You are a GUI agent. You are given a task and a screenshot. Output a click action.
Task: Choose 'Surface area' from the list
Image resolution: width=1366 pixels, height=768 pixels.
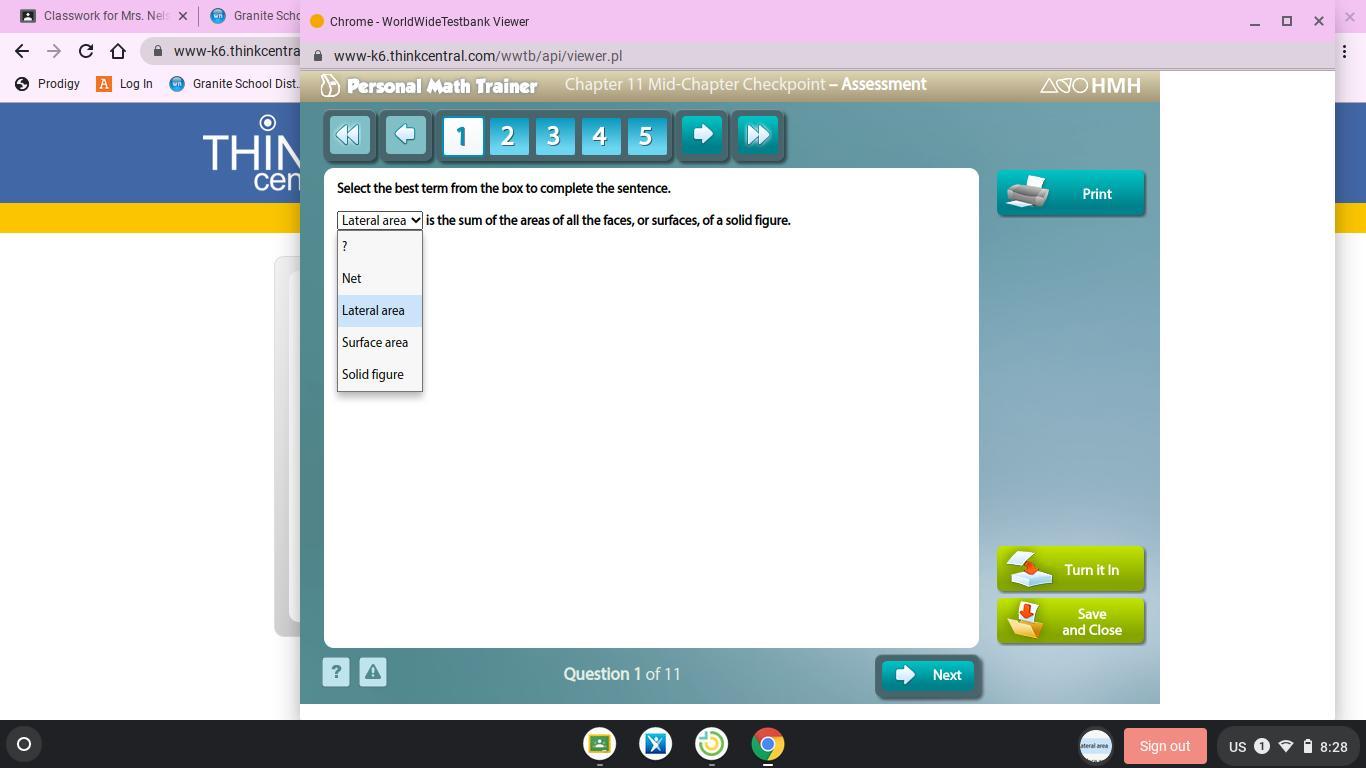point(380,342)
